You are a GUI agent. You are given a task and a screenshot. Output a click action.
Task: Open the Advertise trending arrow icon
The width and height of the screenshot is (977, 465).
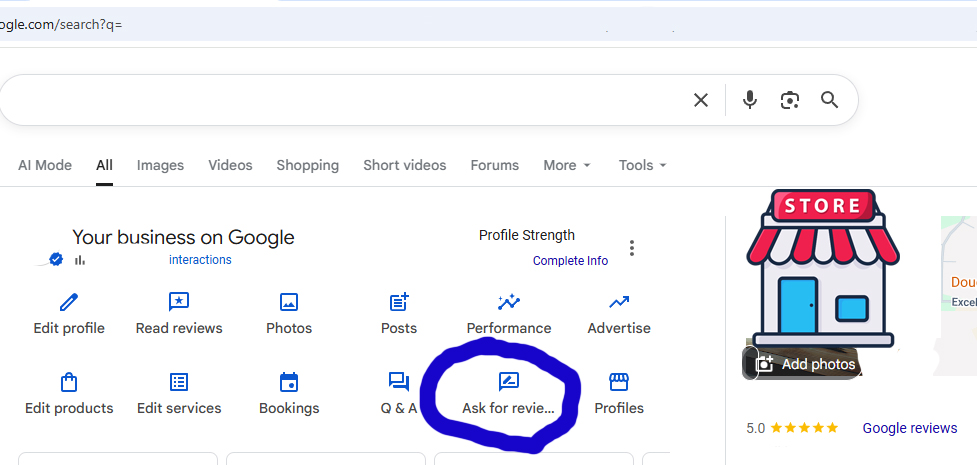pyautogui.click(x=619, y=302)
